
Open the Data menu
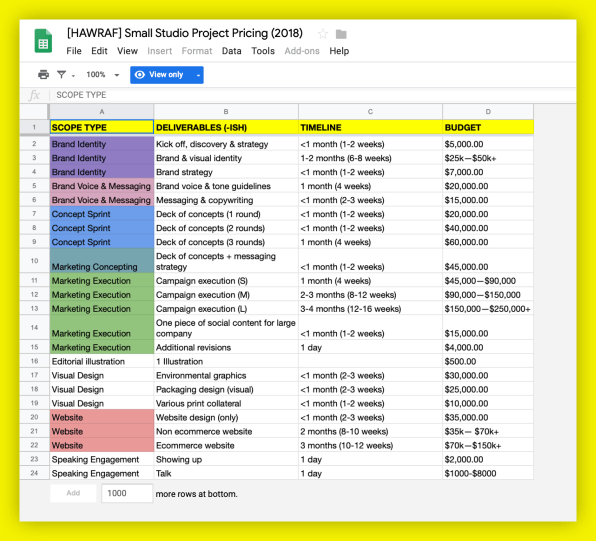pyautogui.click(x=231, y=51)
